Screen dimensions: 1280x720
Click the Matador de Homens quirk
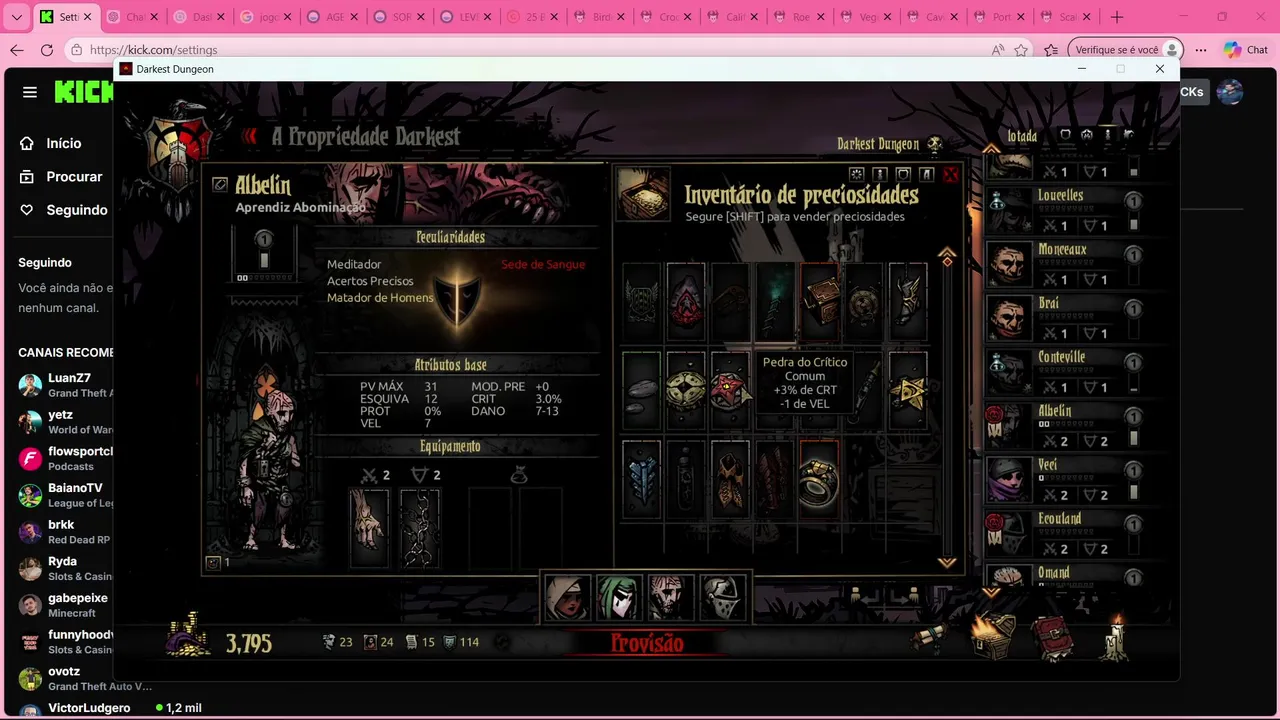380,298
